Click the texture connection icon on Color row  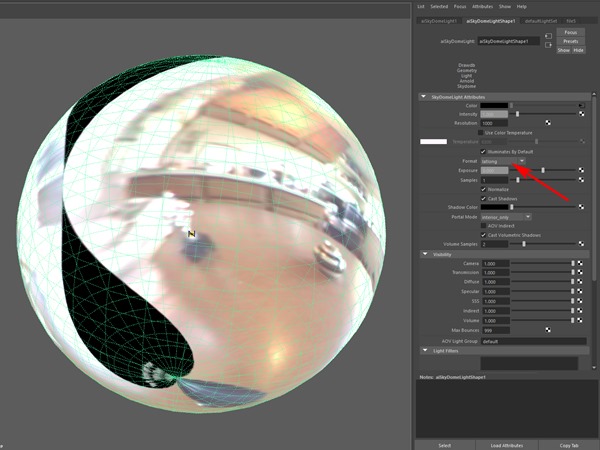(x=582, y=105)
